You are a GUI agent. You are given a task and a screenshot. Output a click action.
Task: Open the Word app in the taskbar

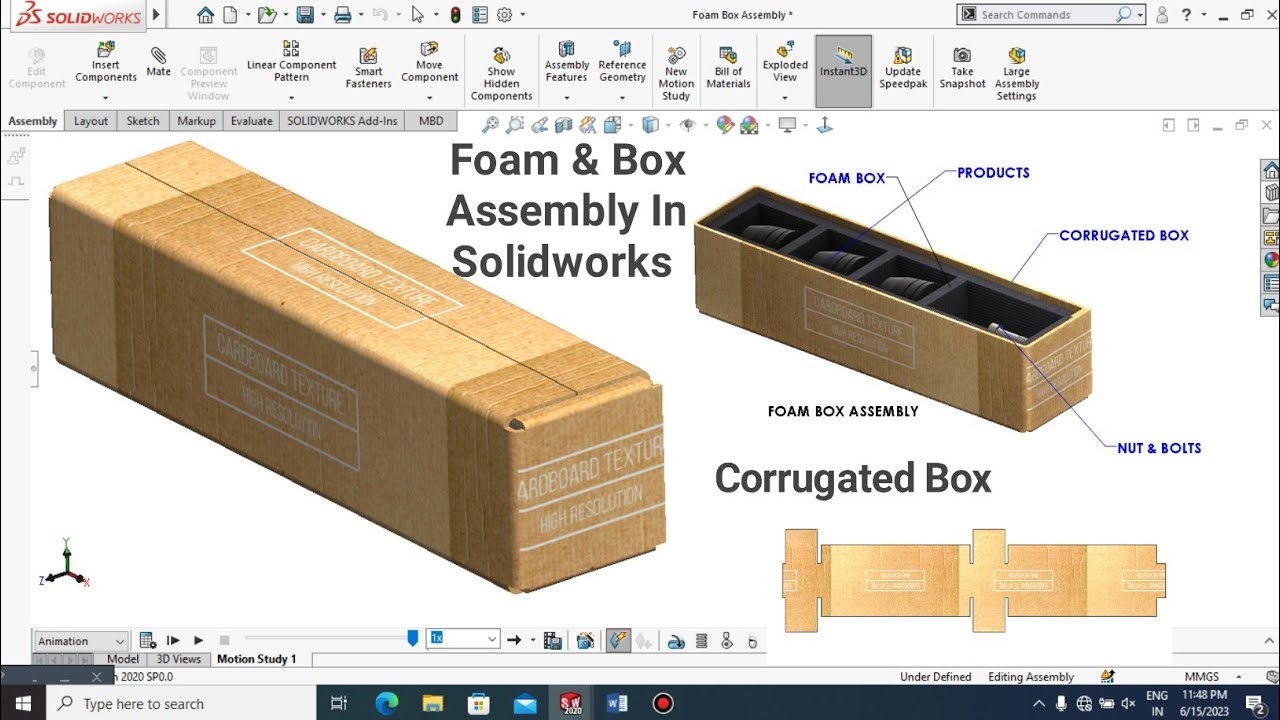[617, 704]
